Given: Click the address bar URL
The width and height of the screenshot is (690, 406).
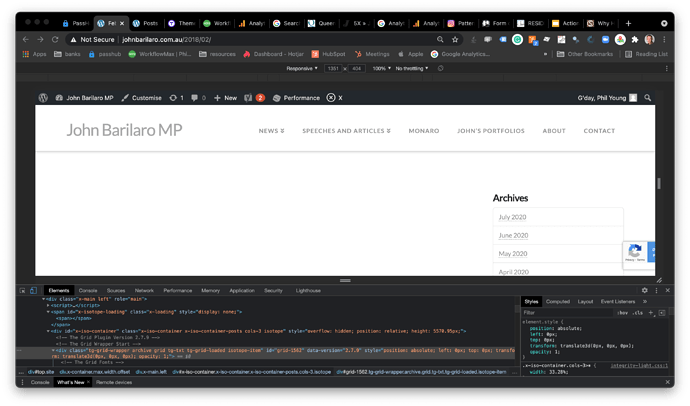Looking at the screenshot, I should point(166,40).
